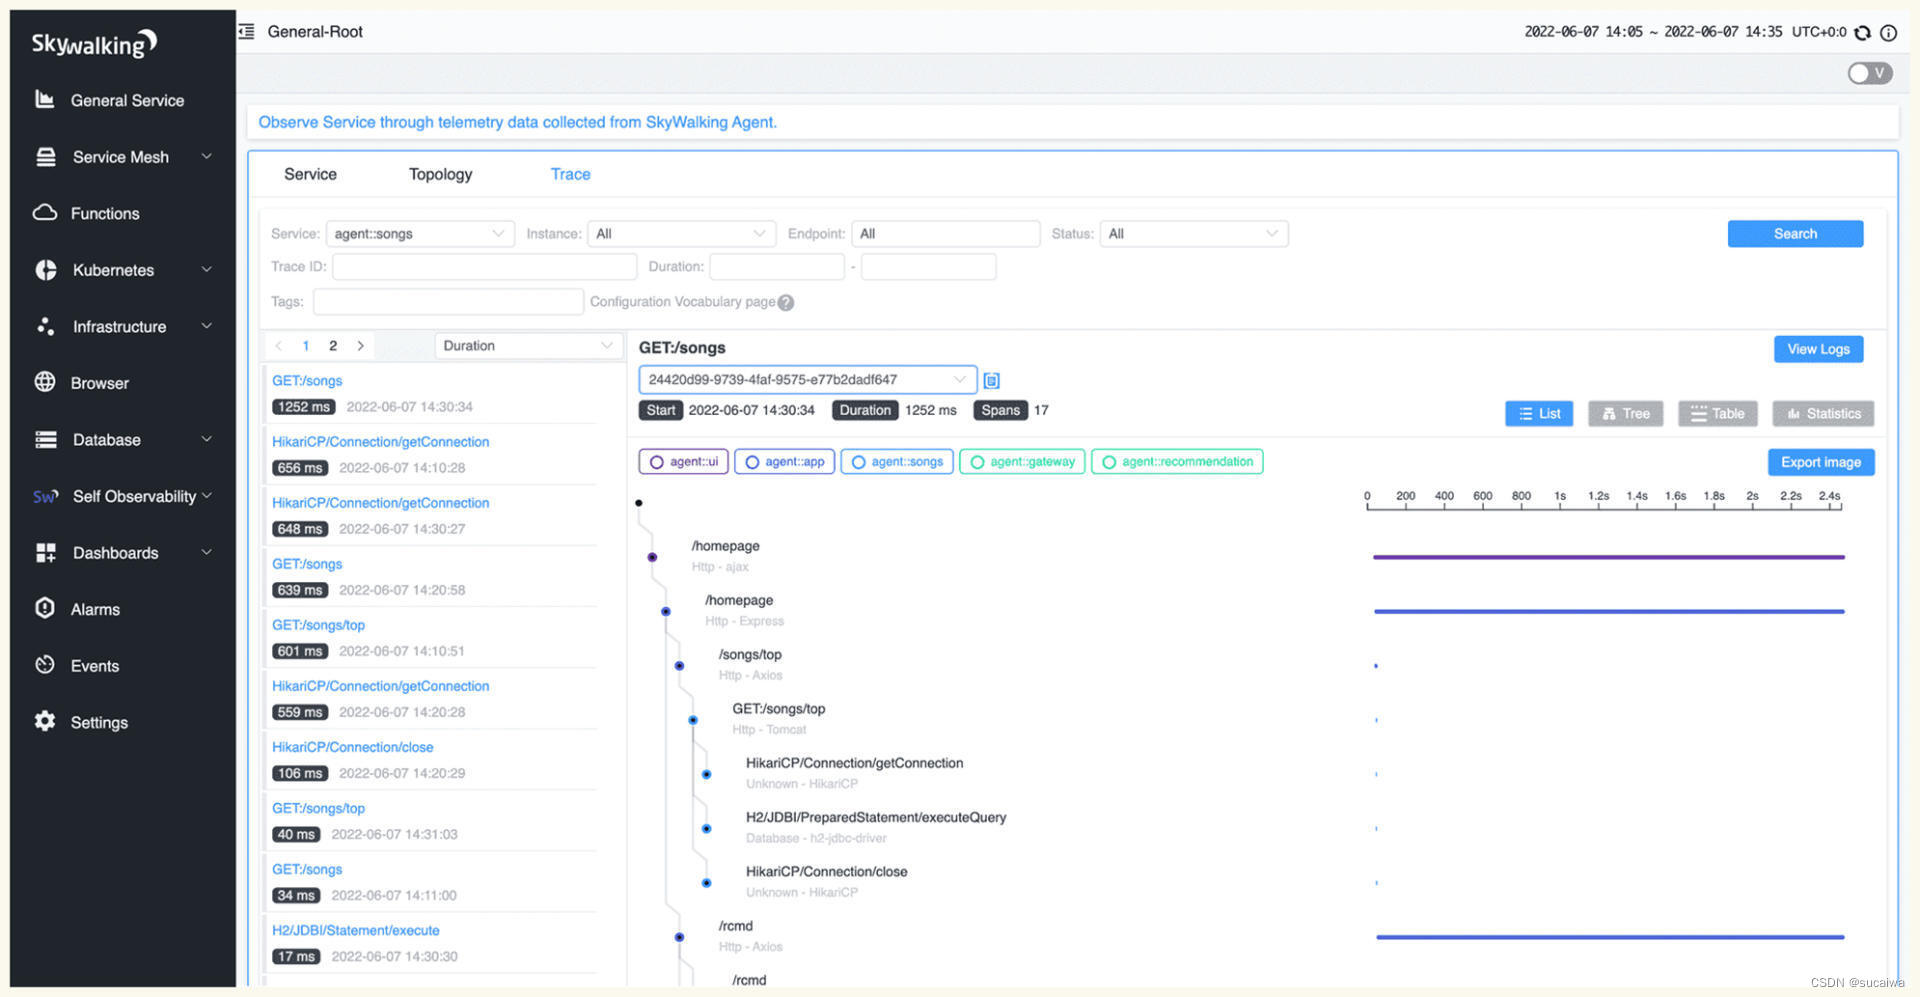Toggle the V switch at top right
Viewport: 1920px width, 997px height.
coord(1869,73)
